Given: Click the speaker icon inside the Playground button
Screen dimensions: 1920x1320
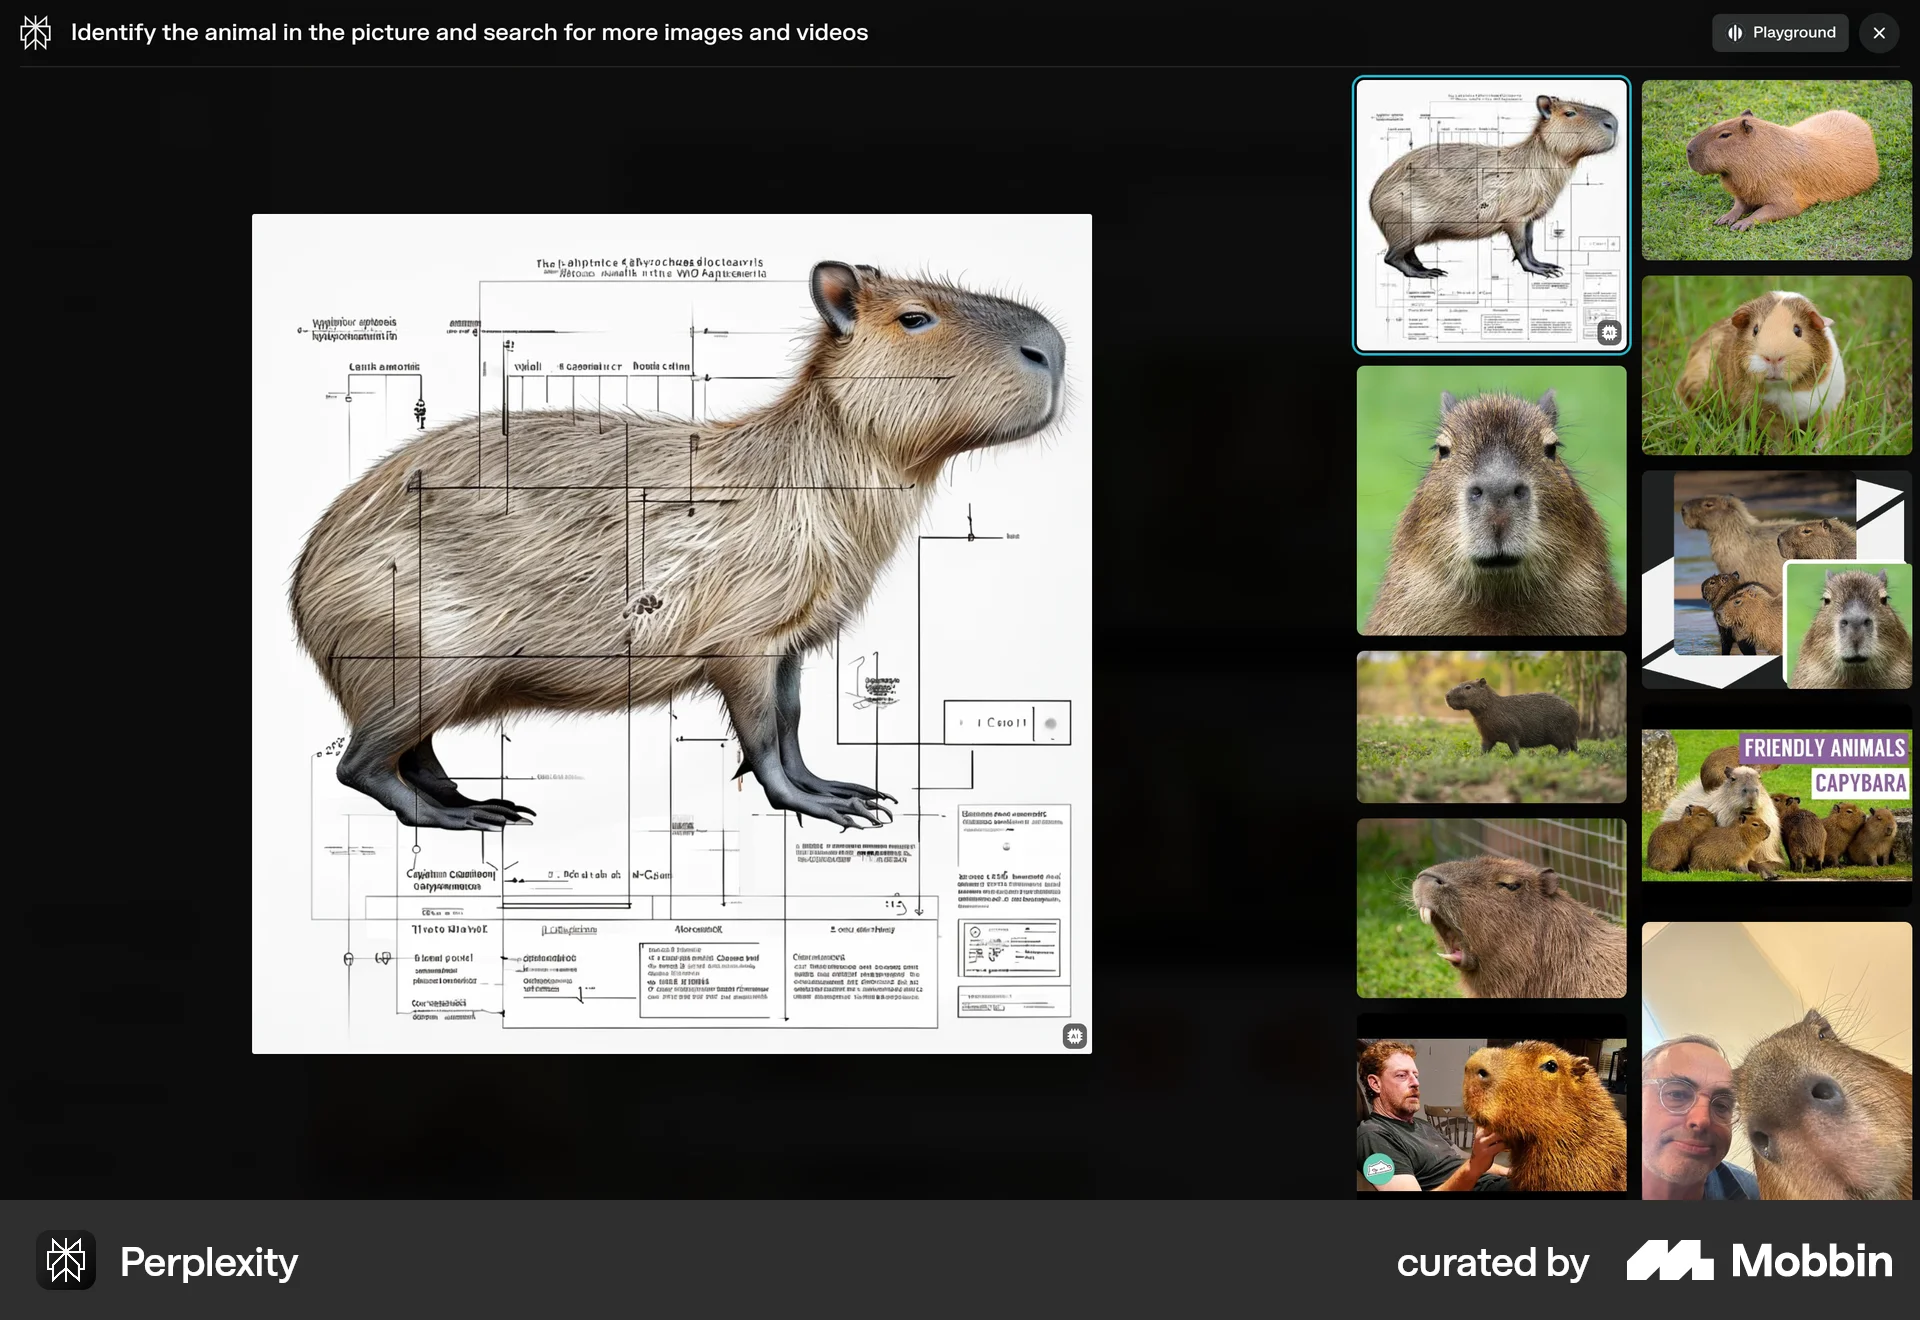Looking at the screenshot, I should [x=1735, y=32].
